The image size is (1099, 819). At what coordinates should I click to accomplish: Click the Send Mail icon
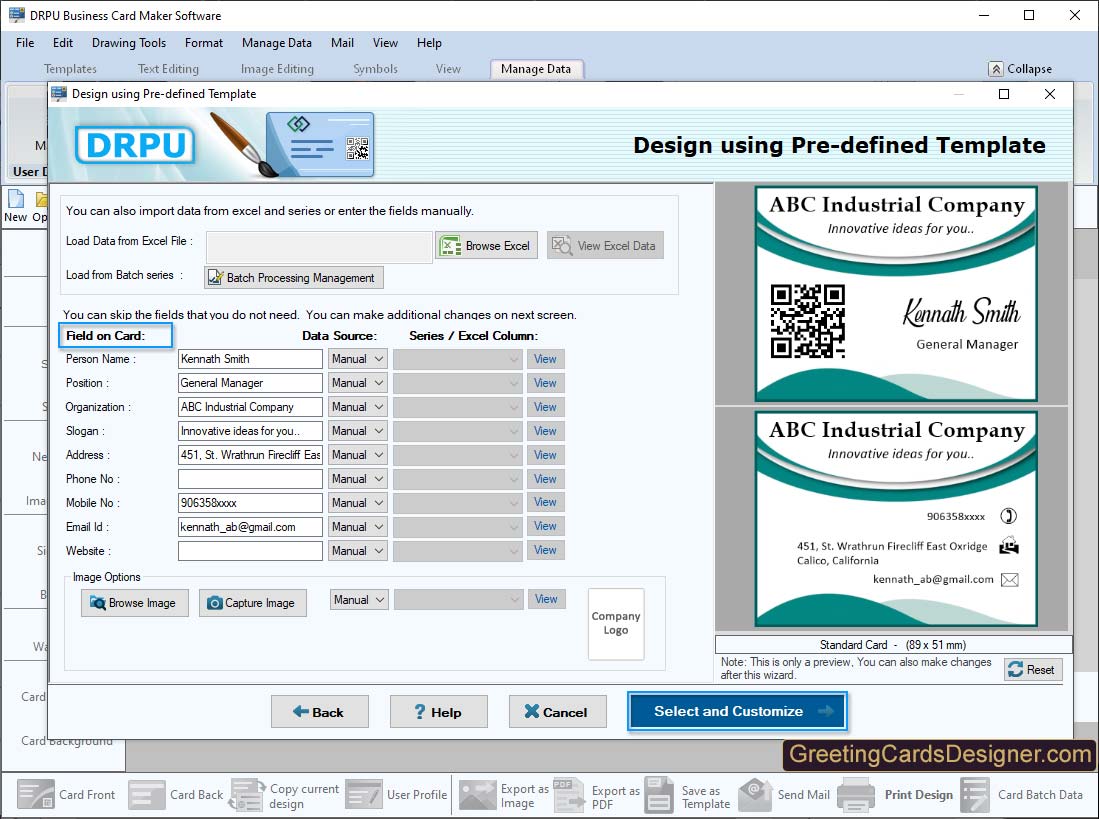(x=756, y=794)
